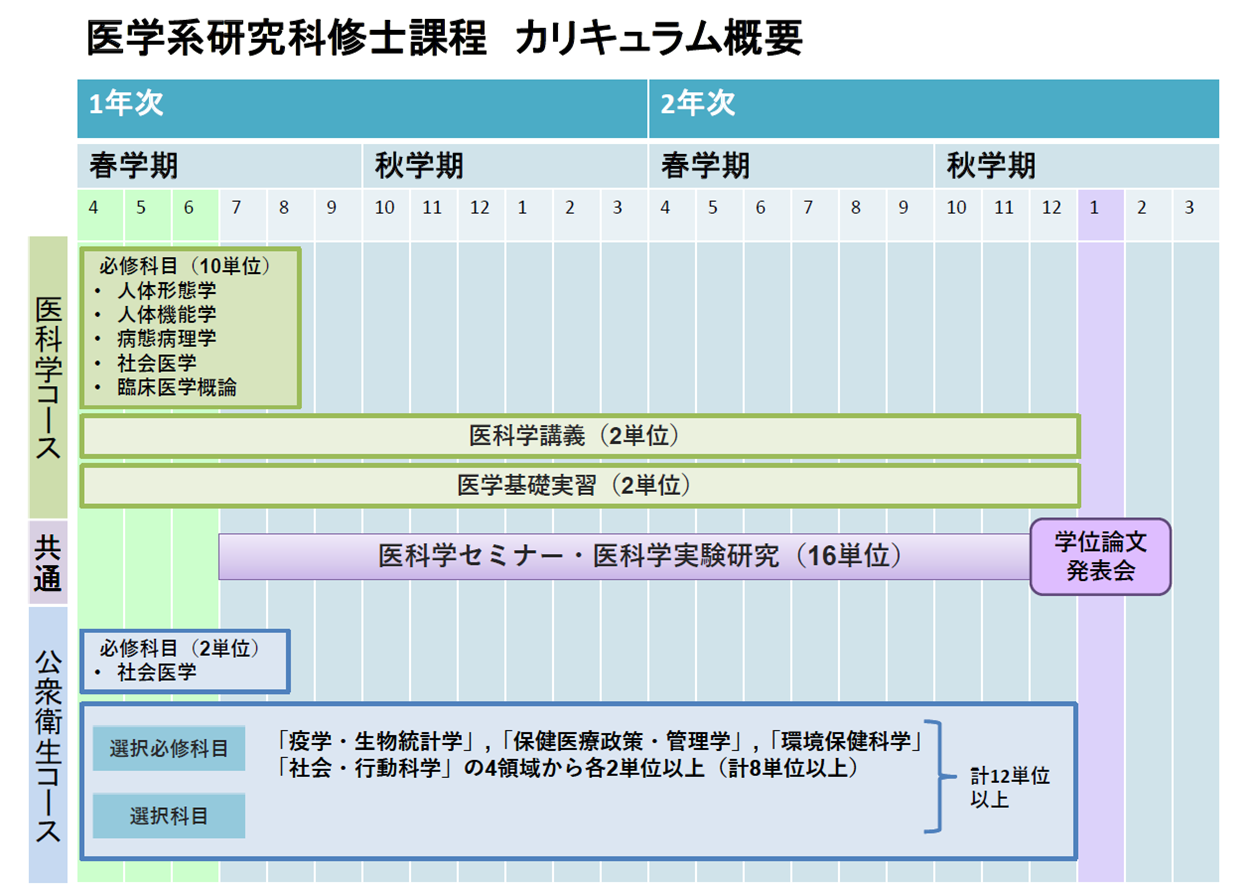Click the 医学基礎実習（2単位）bar
This screenshot has height=894, width=1255.
580,487
